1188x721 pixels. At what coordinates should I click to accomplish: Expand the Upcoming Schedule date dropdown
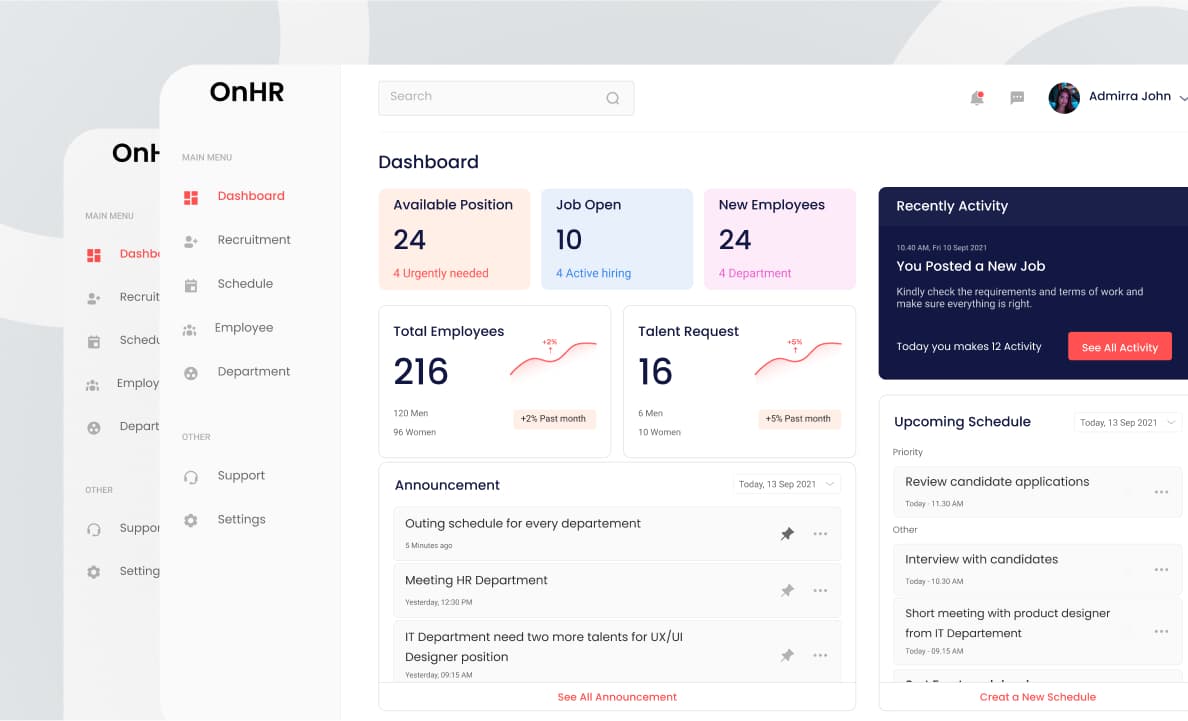(x=1127, y=423)
